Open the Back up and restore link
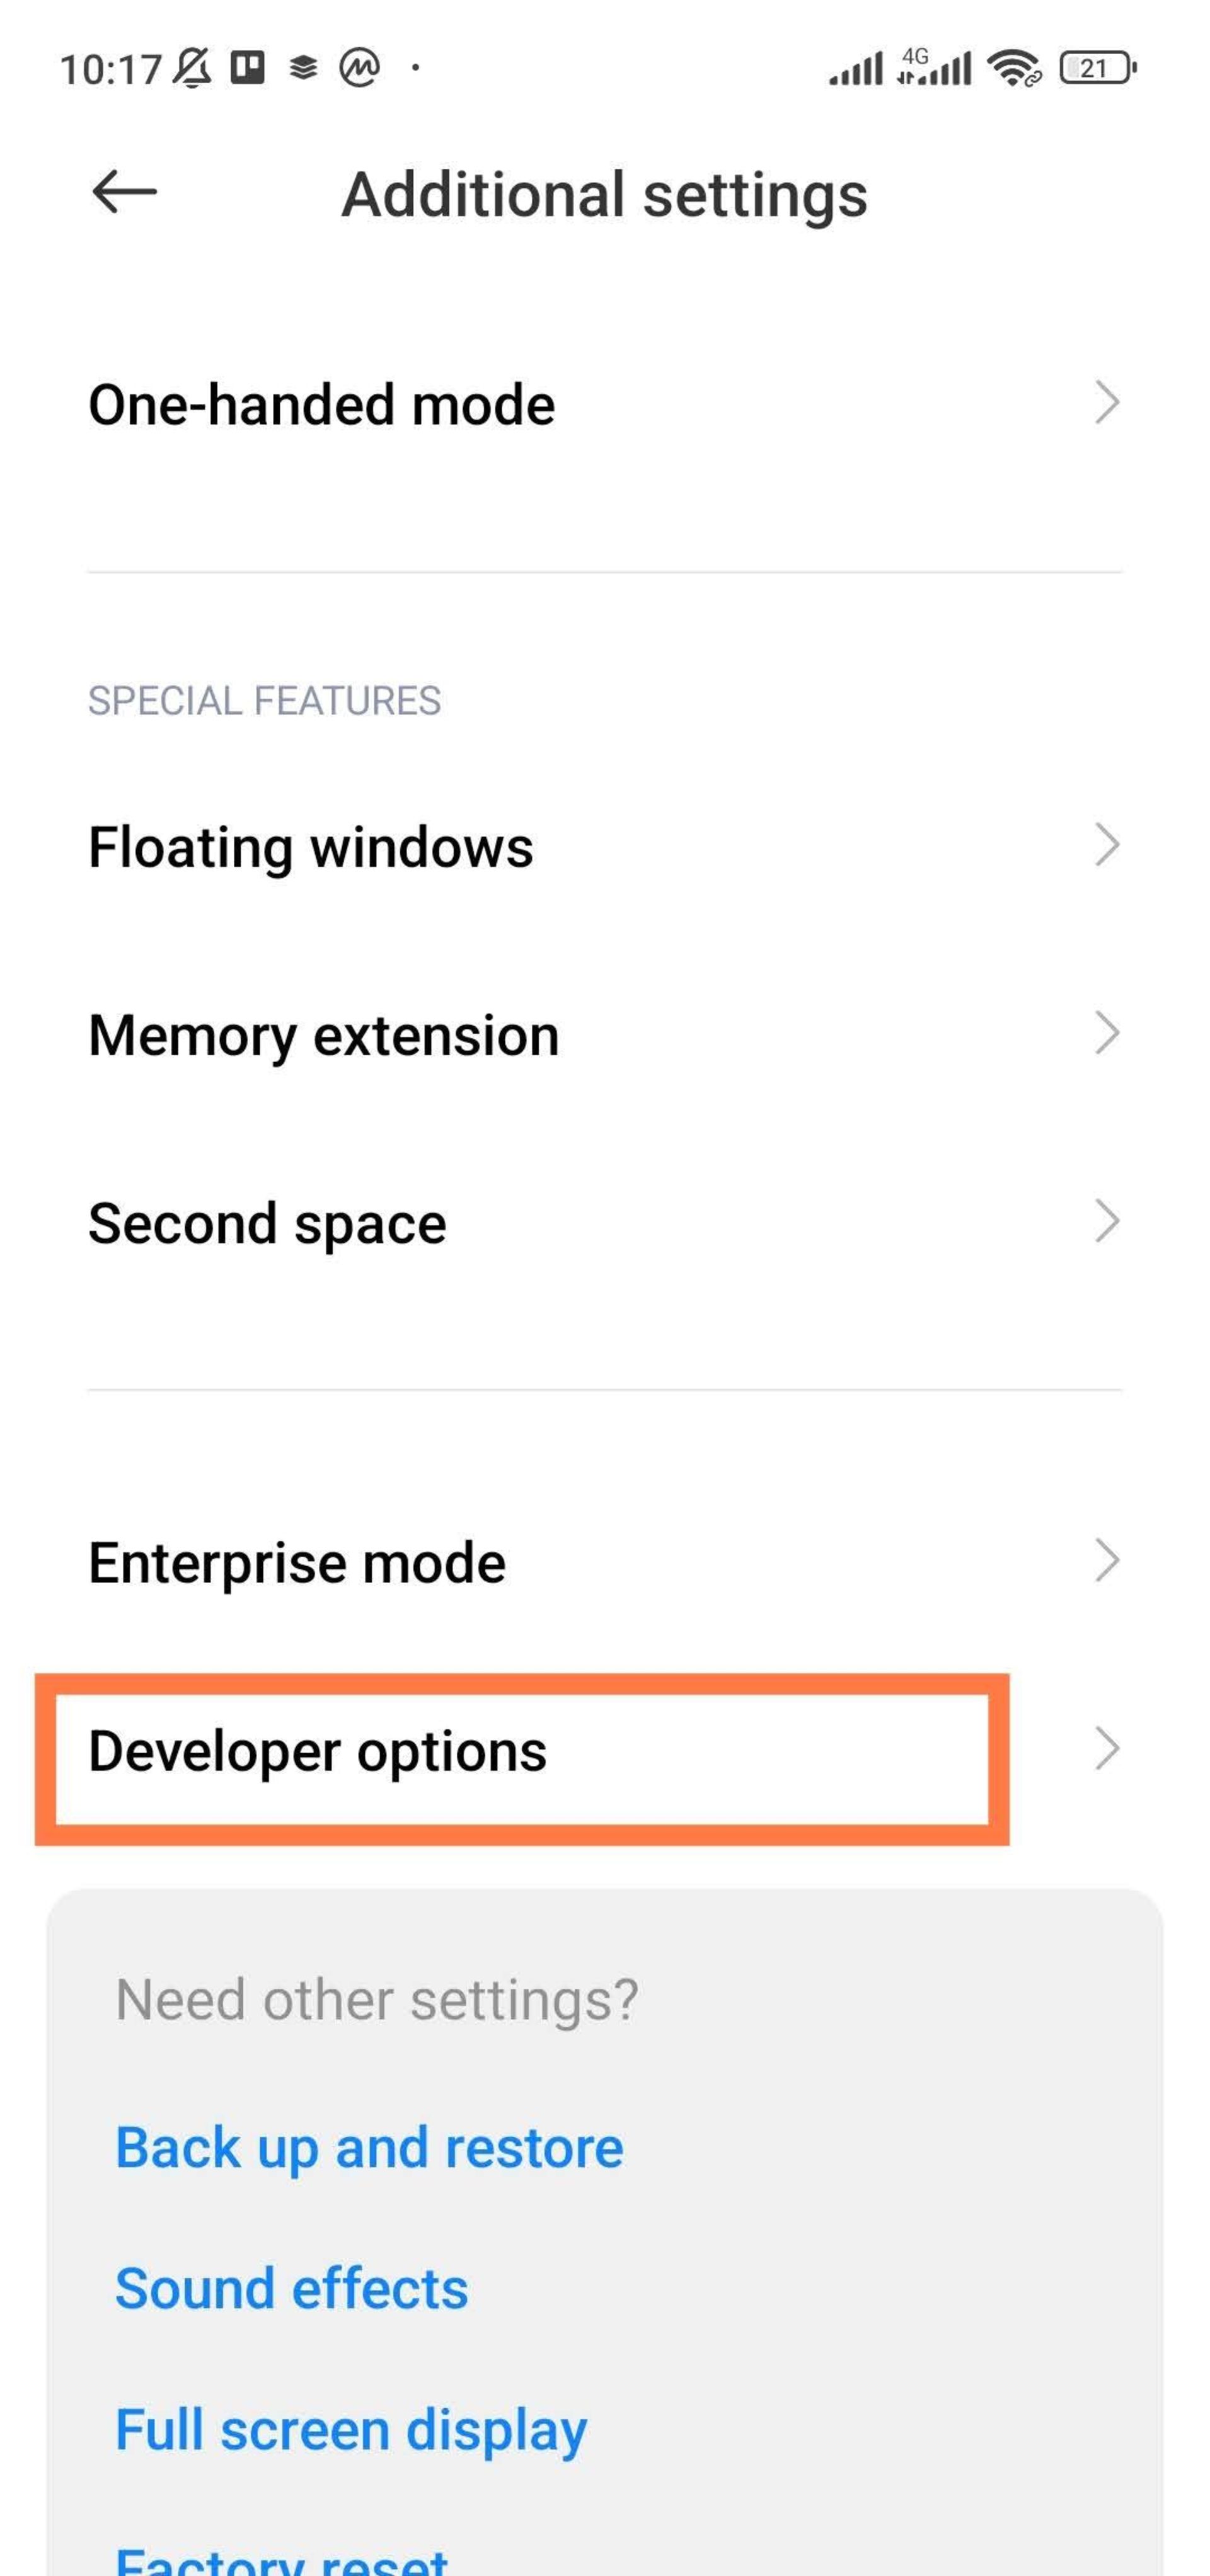 point(369,2148)
